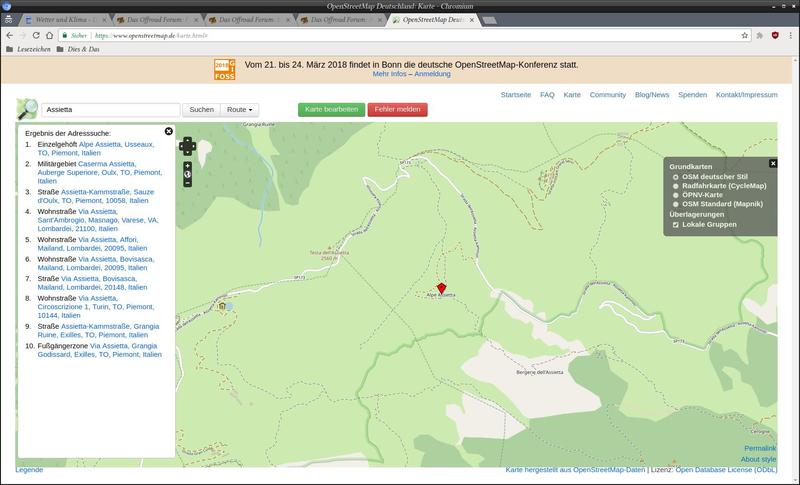
Task: Open the Dies & Das bookmarks folder
Action: tap(78, 49)
